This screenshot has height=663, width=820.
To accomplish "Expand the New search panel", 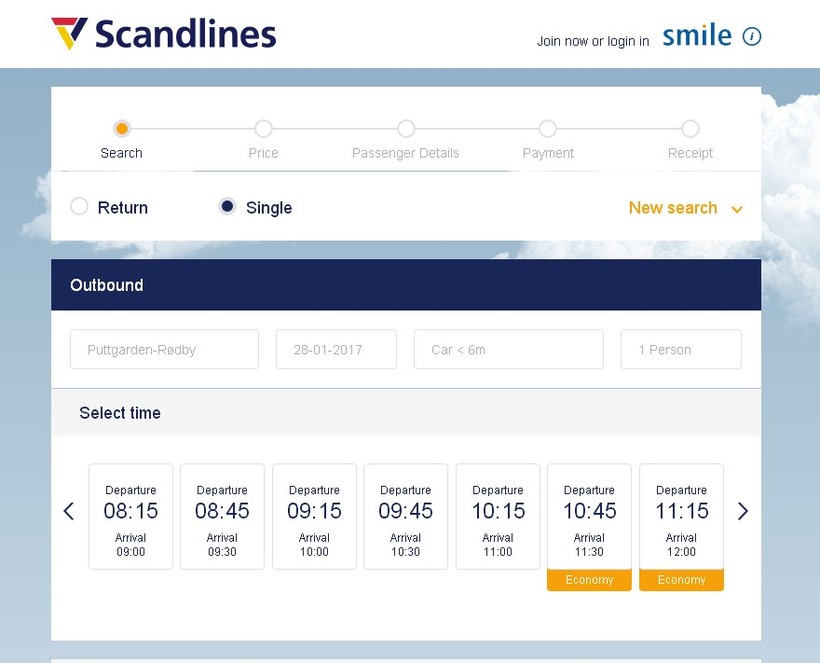I will pos(685,208).
